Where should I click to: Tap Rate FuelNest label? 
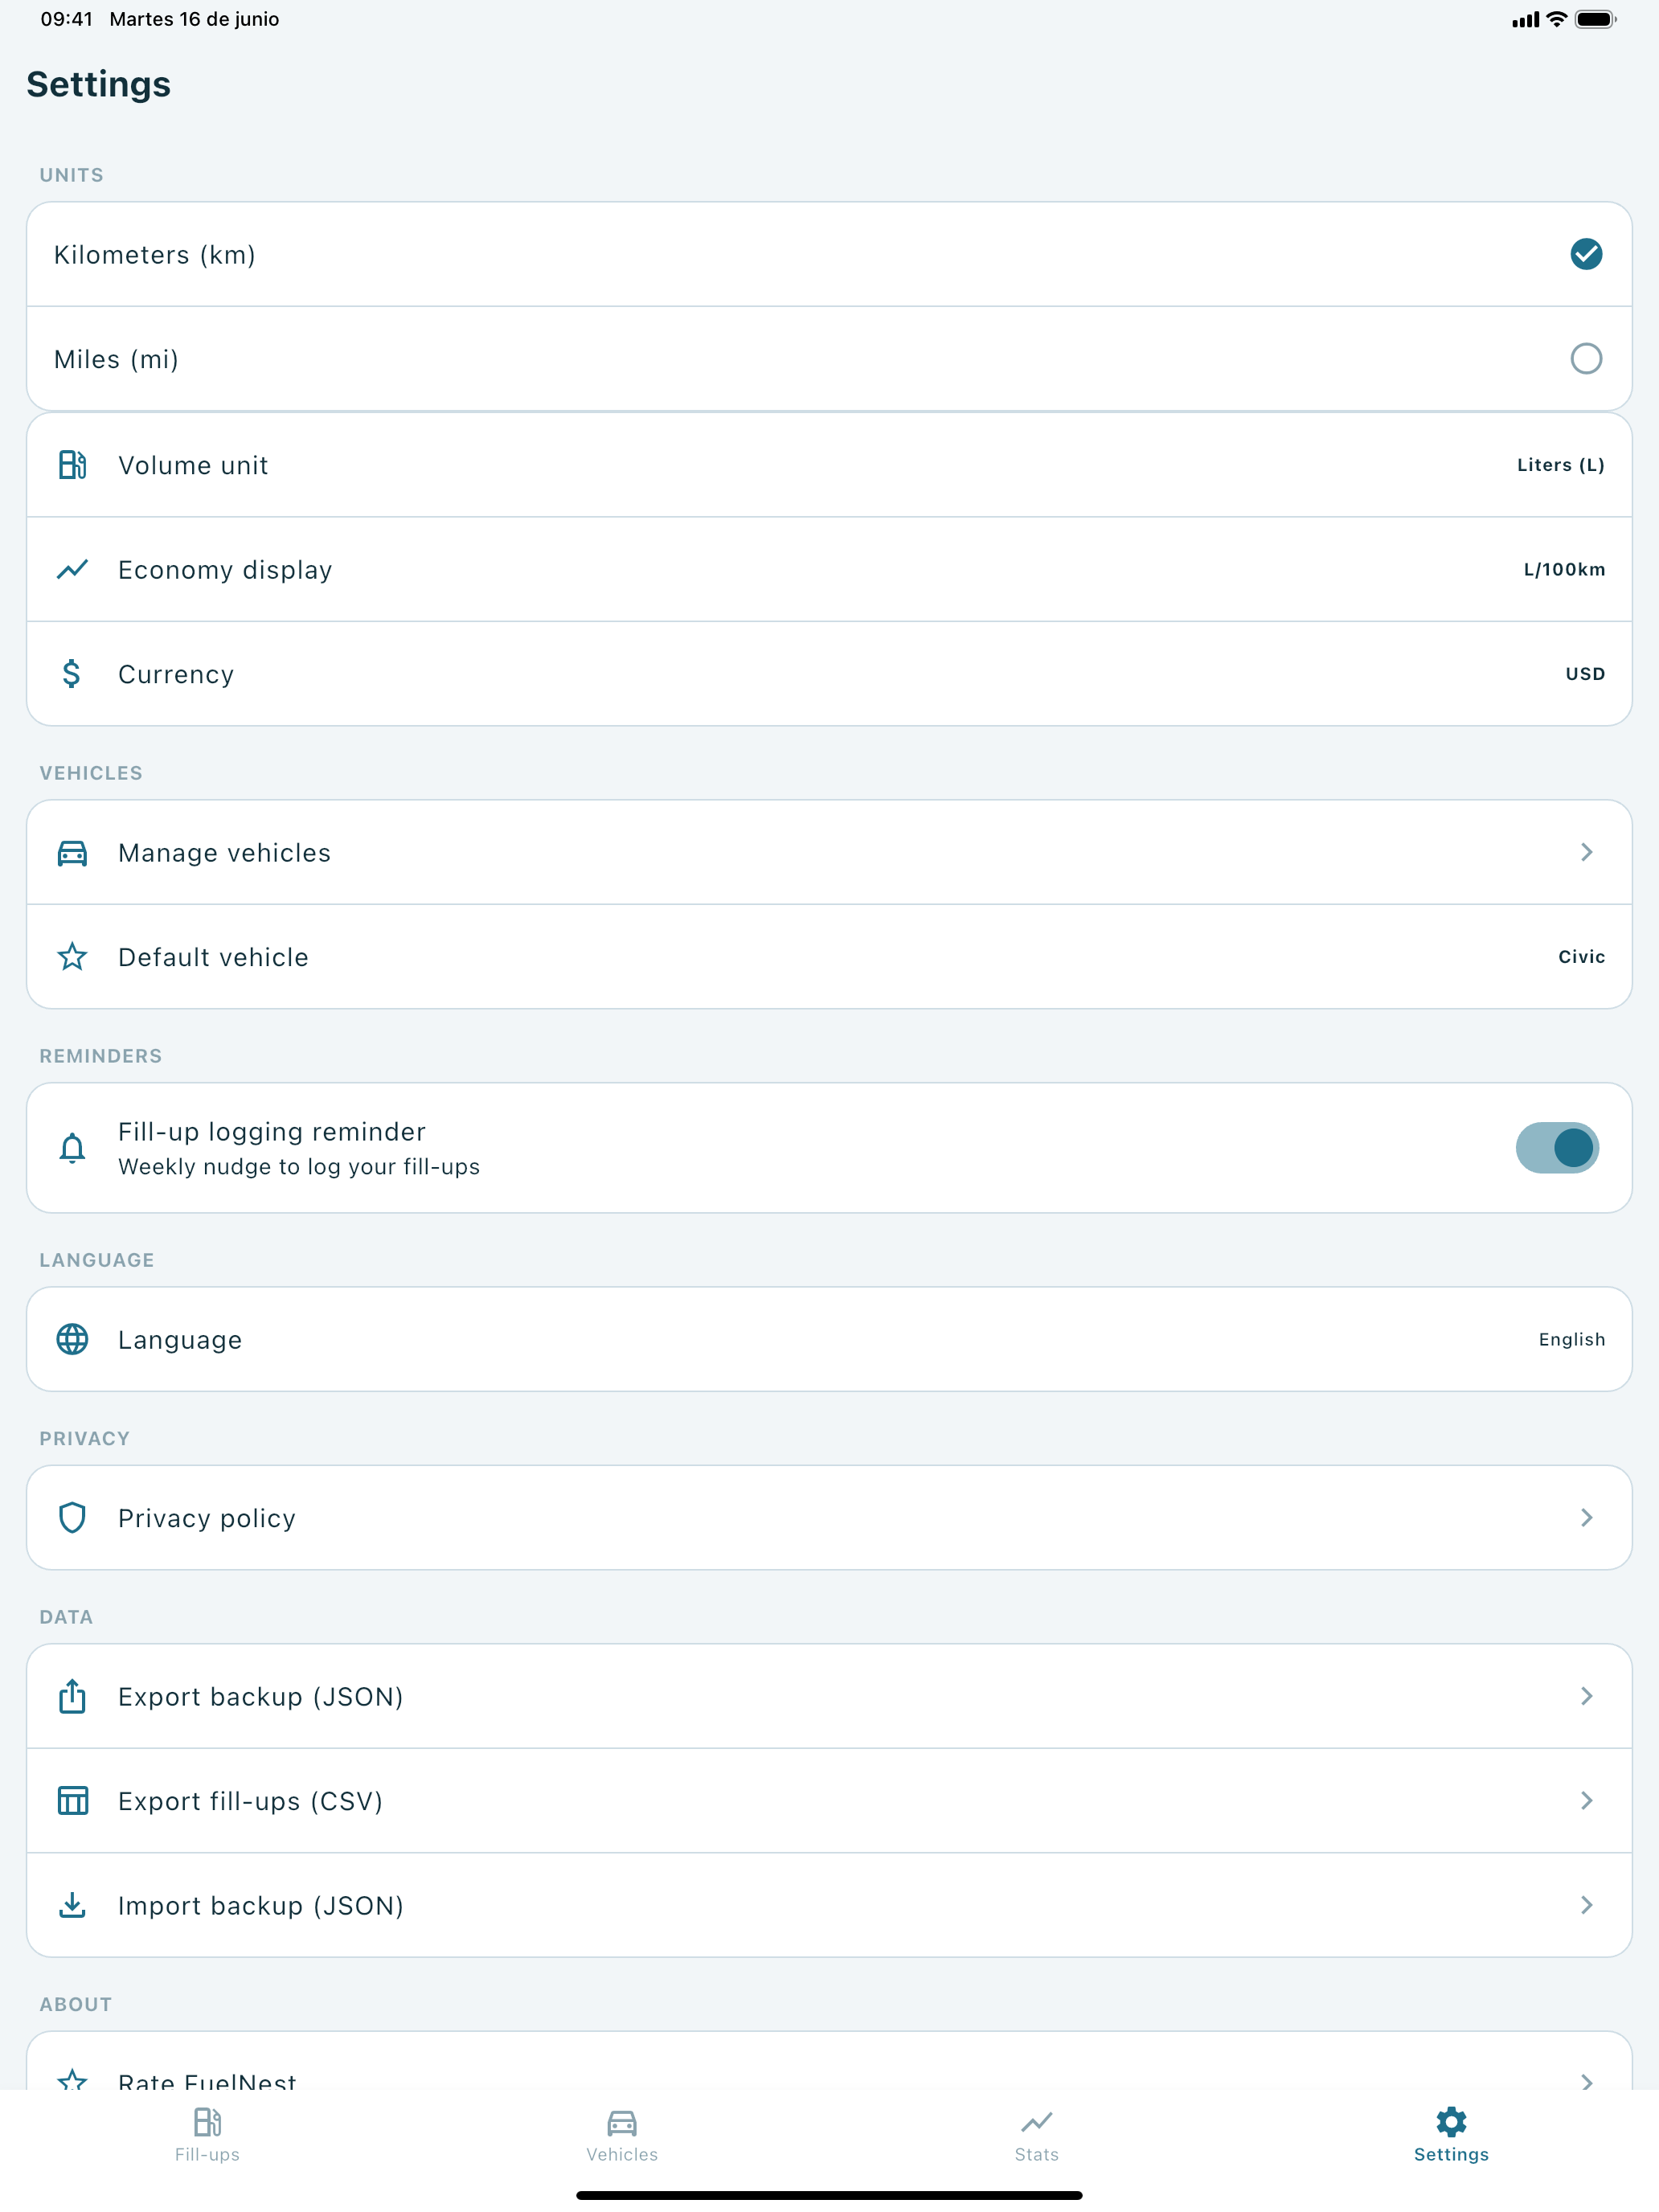(207, 2080)
